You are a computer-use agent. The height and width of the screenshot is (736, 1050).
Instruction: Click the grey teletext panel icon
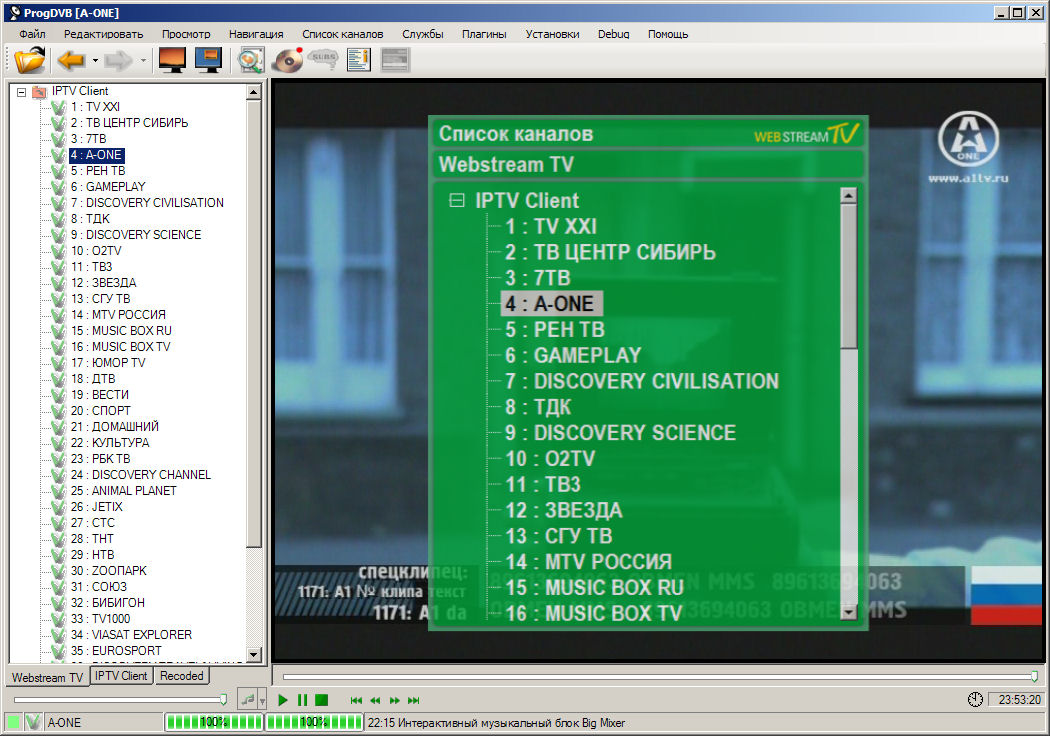click(394, 60)
